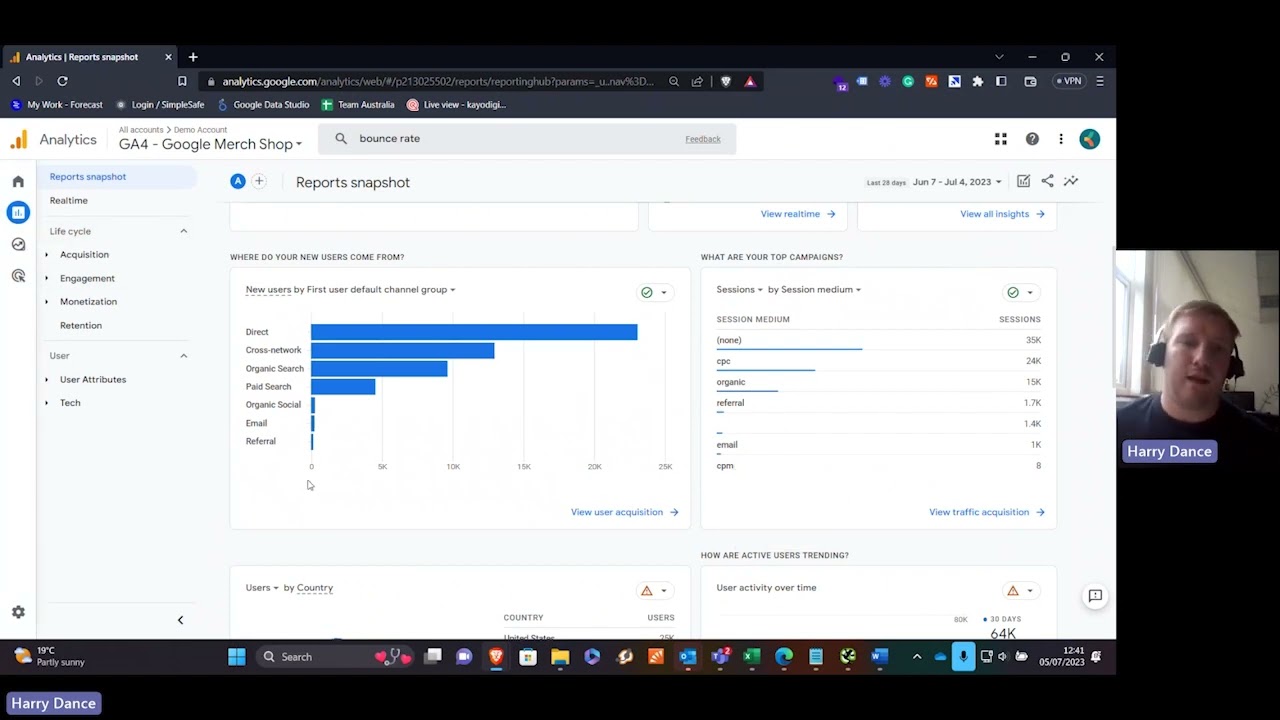Click the Feedback link in search bar
Screen dimensions: 1280x720
click(x=703, y=139)
